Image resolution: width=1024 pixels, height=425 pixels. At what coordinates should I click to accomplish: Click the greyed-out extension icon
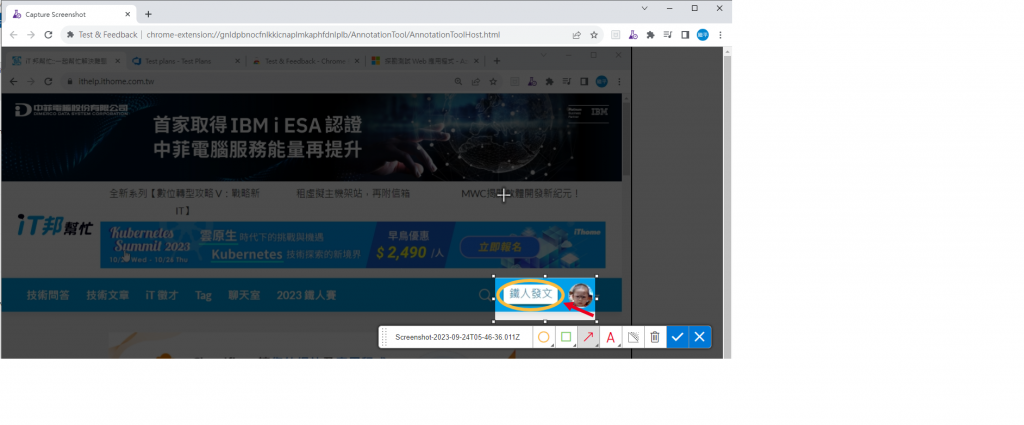(615, 35)
